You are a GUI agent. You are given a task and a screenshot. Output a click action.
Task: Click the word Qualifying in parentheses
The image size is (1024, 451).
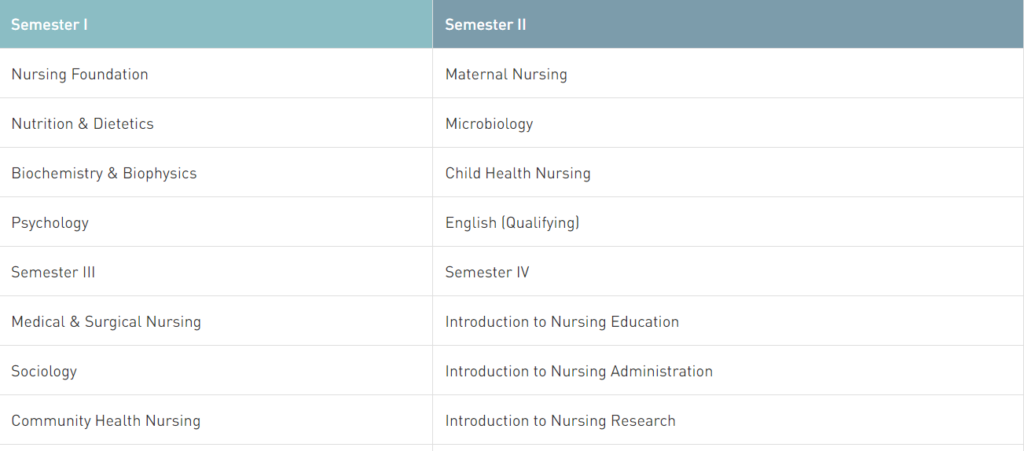[540, 223]
